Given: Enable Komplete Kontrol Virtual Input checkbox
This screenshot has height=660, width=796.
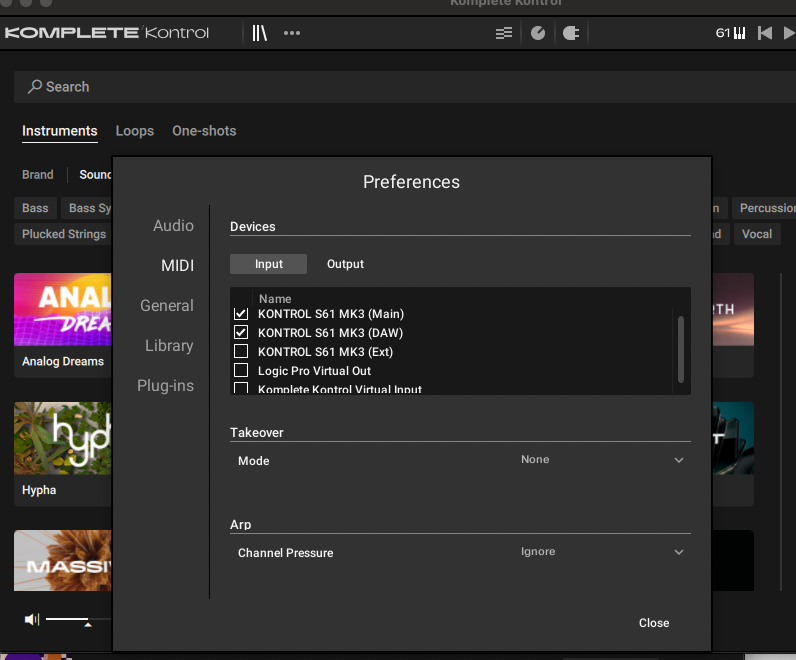Looking at the screenshot, I should [241, 388].
